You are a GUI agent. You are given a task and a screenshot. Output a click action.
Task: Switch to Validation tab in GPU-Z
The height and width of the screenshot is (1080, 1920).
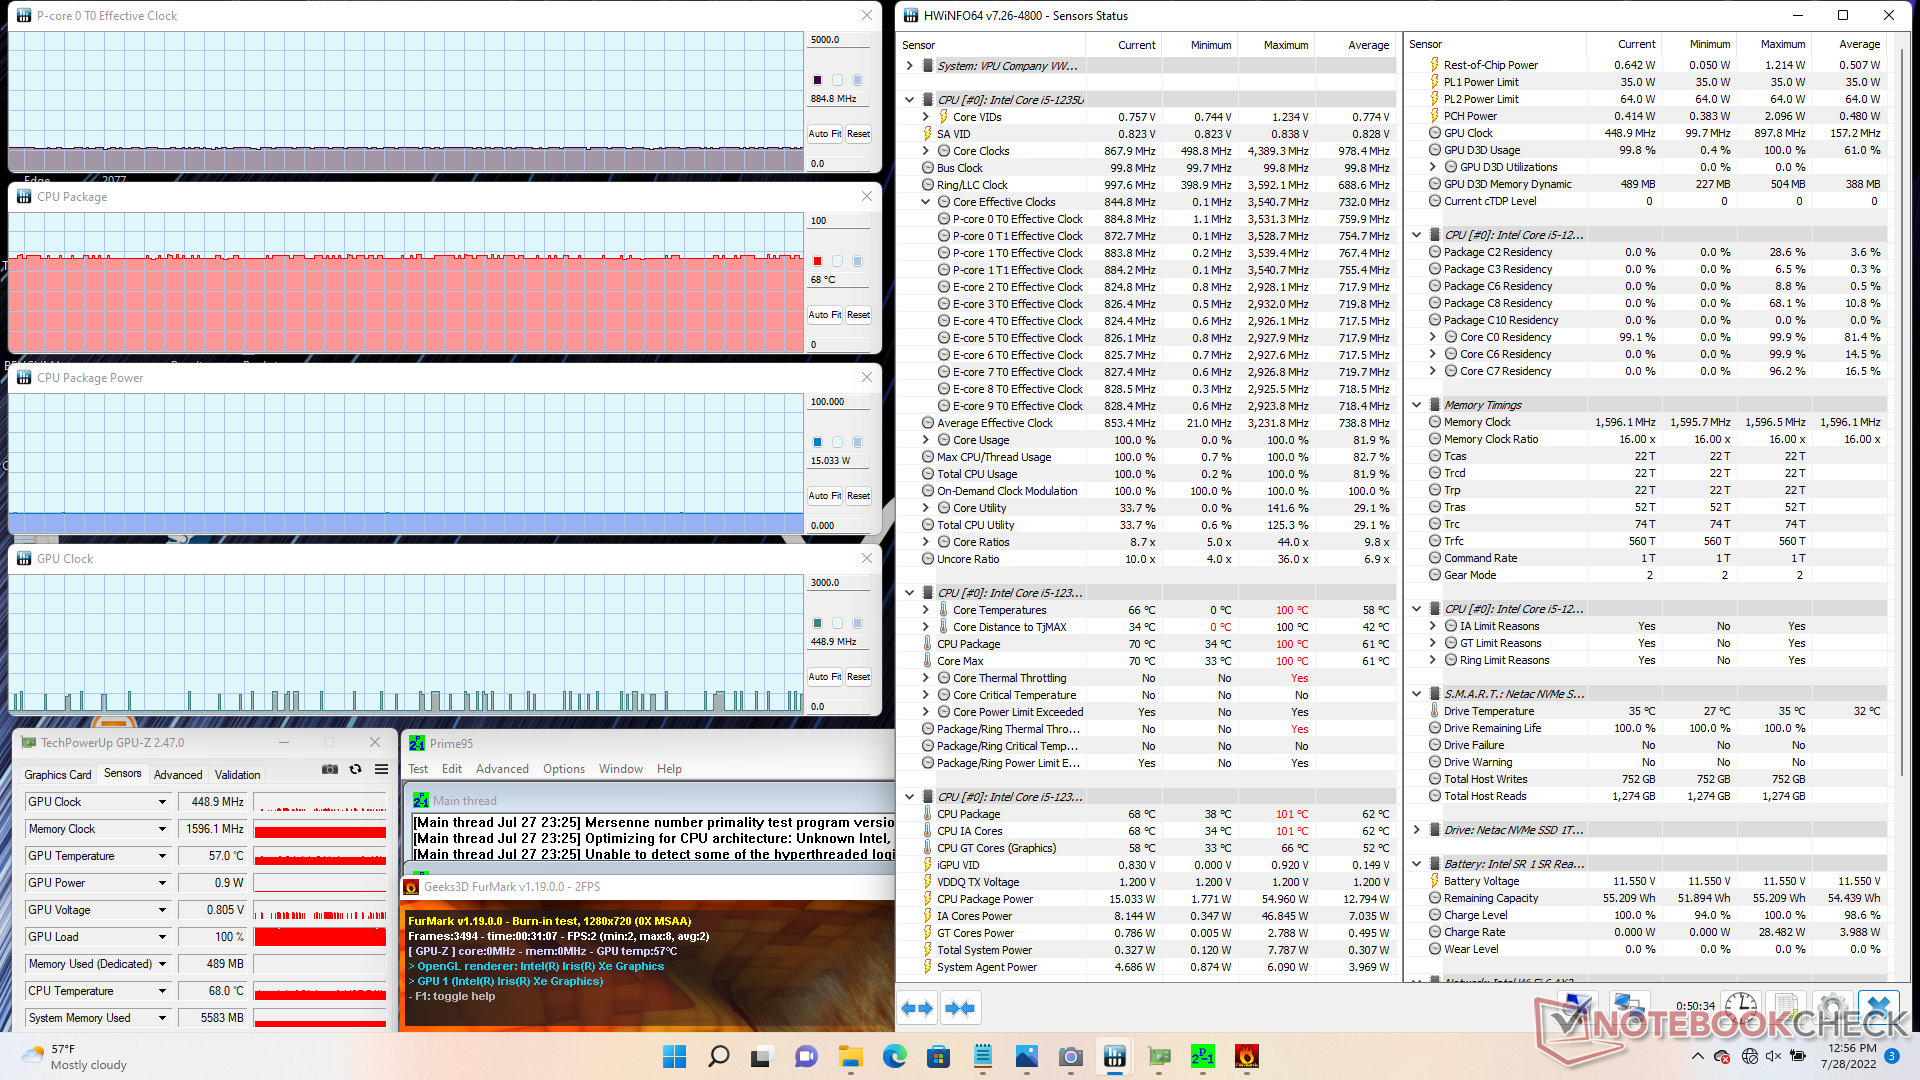[238, 775]
